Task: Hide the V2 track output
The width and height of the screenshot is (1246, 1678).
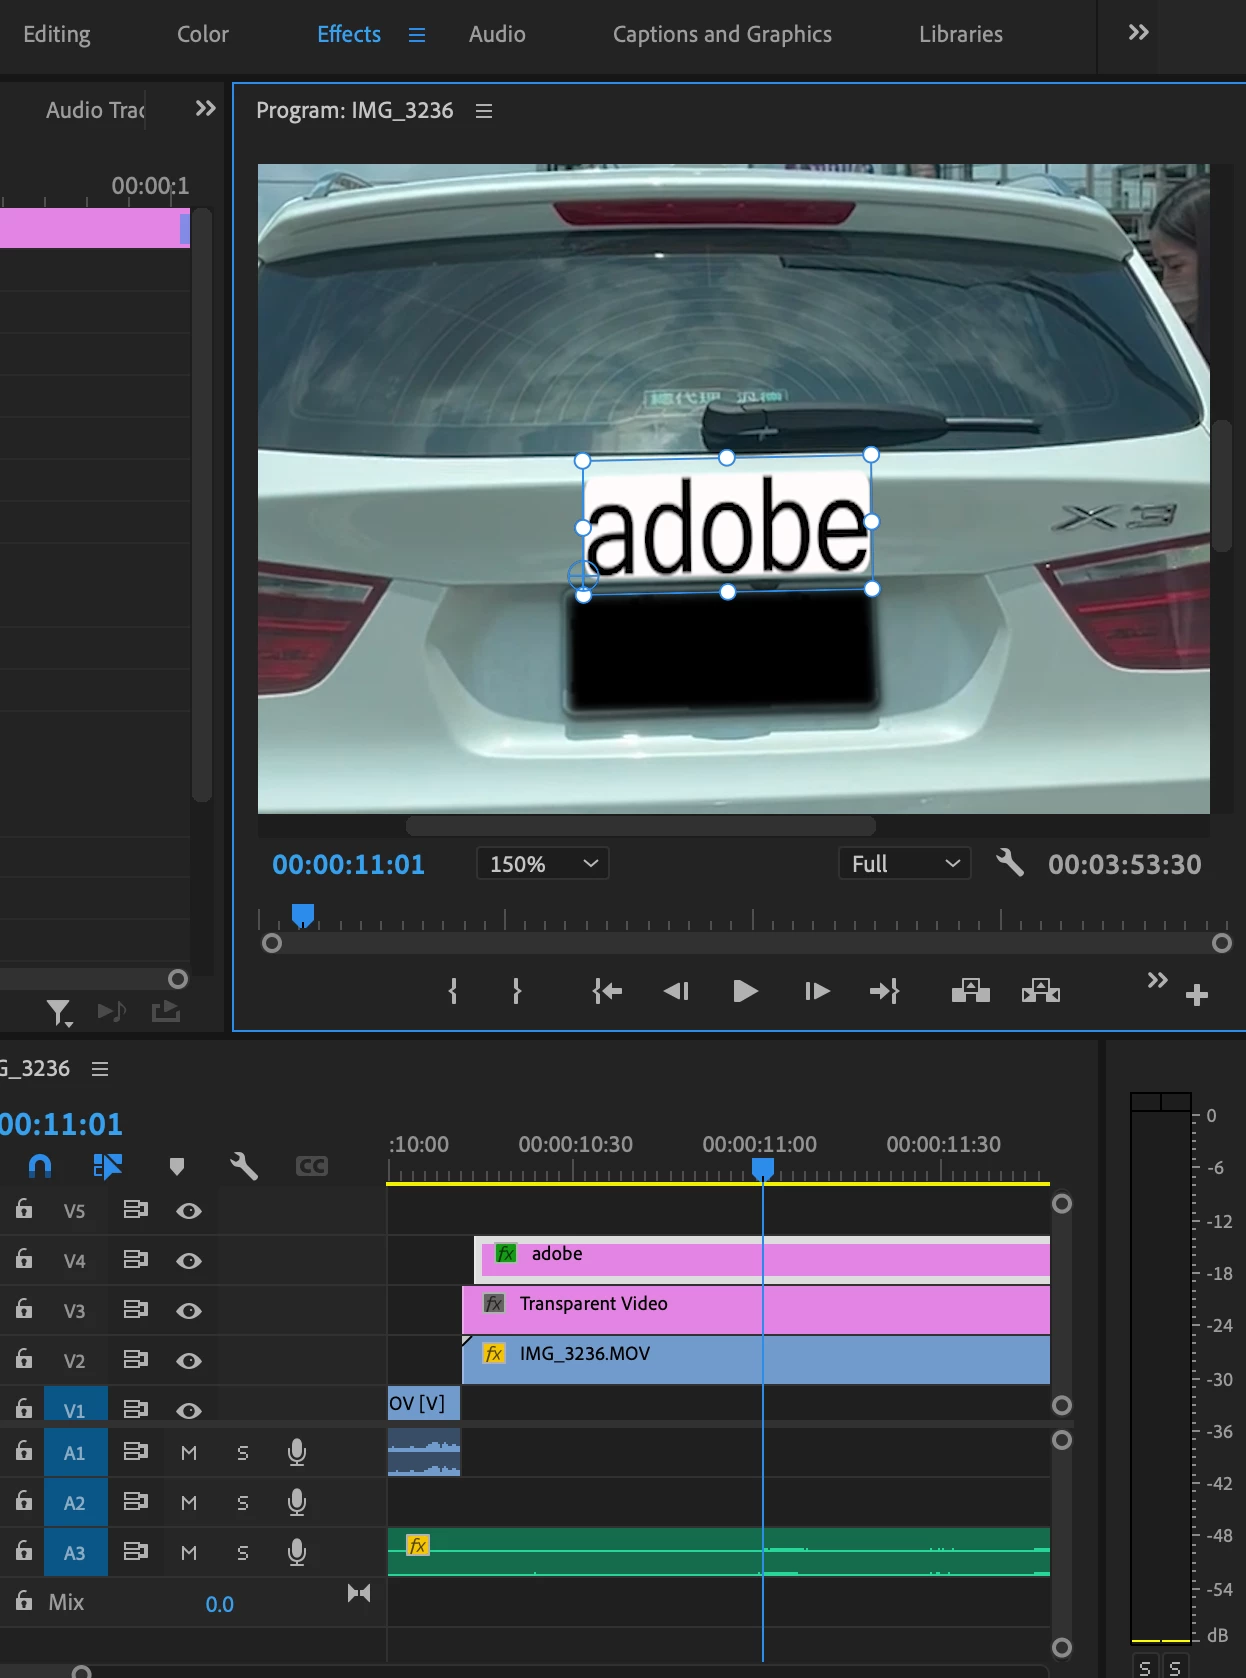Action: 189,1361
